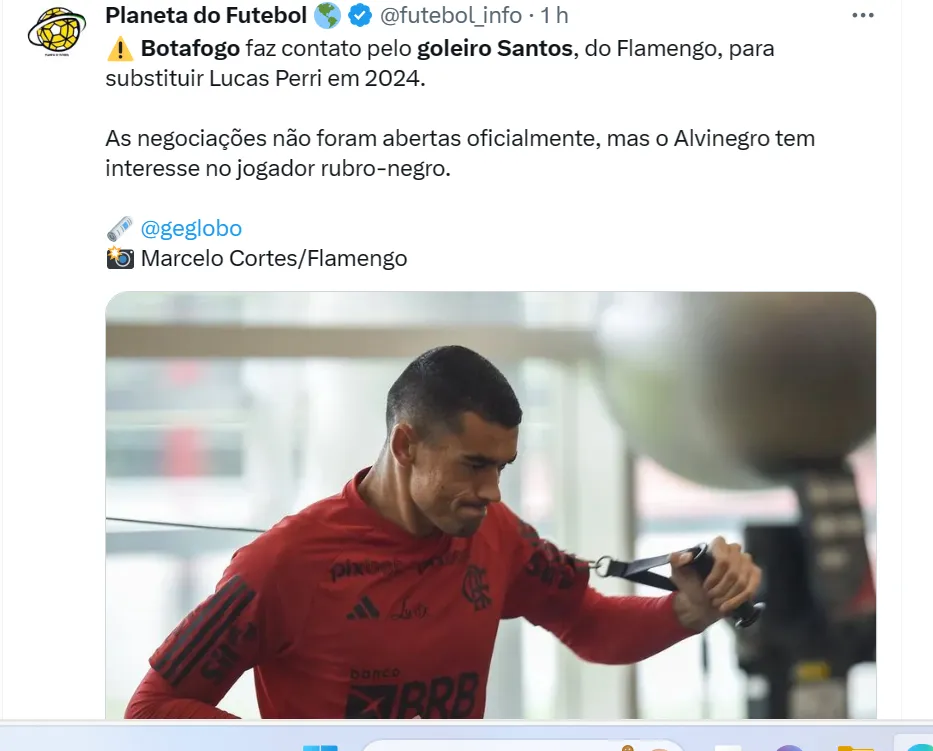The height and width of the screenshot is (751, 933).
Task: Click the purple round taskbar app icon
Action: [x=790, y=747]
